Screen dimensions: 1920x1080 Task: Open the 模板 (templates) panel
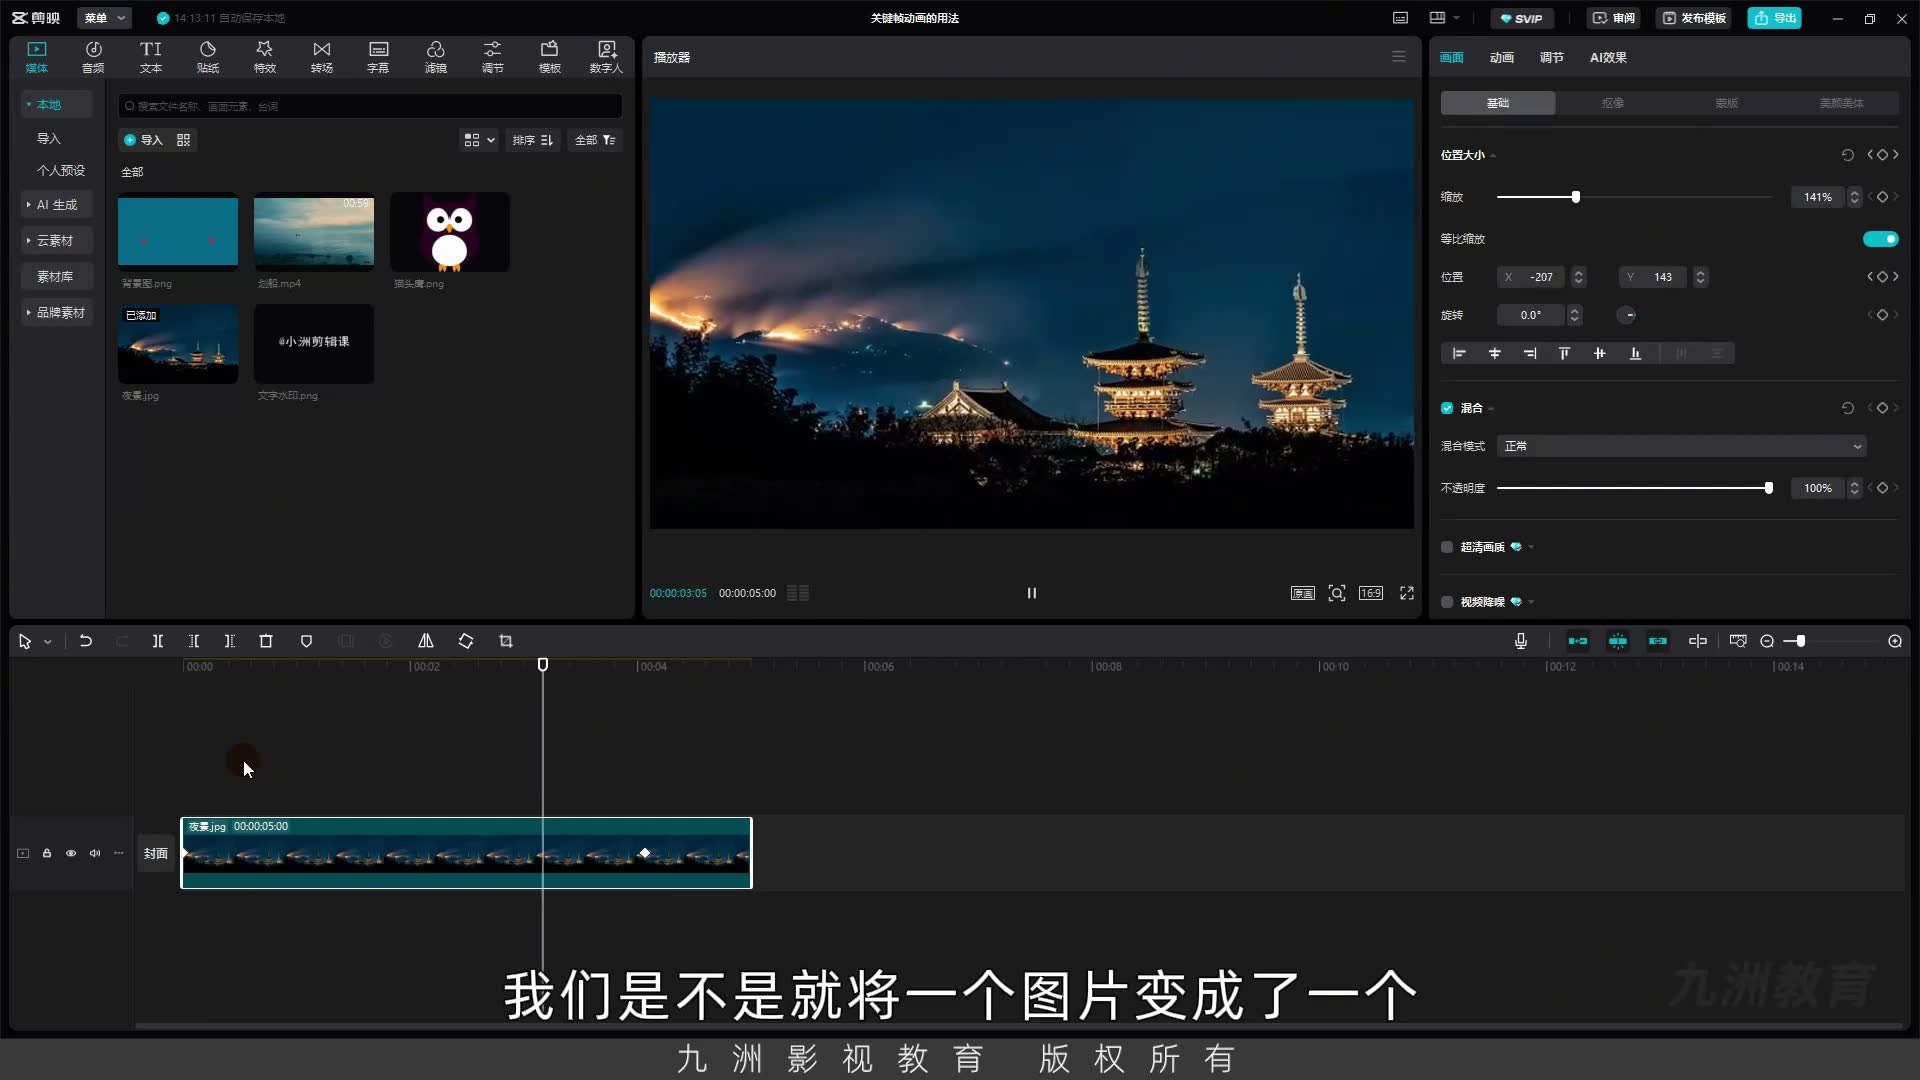(550, 57)
